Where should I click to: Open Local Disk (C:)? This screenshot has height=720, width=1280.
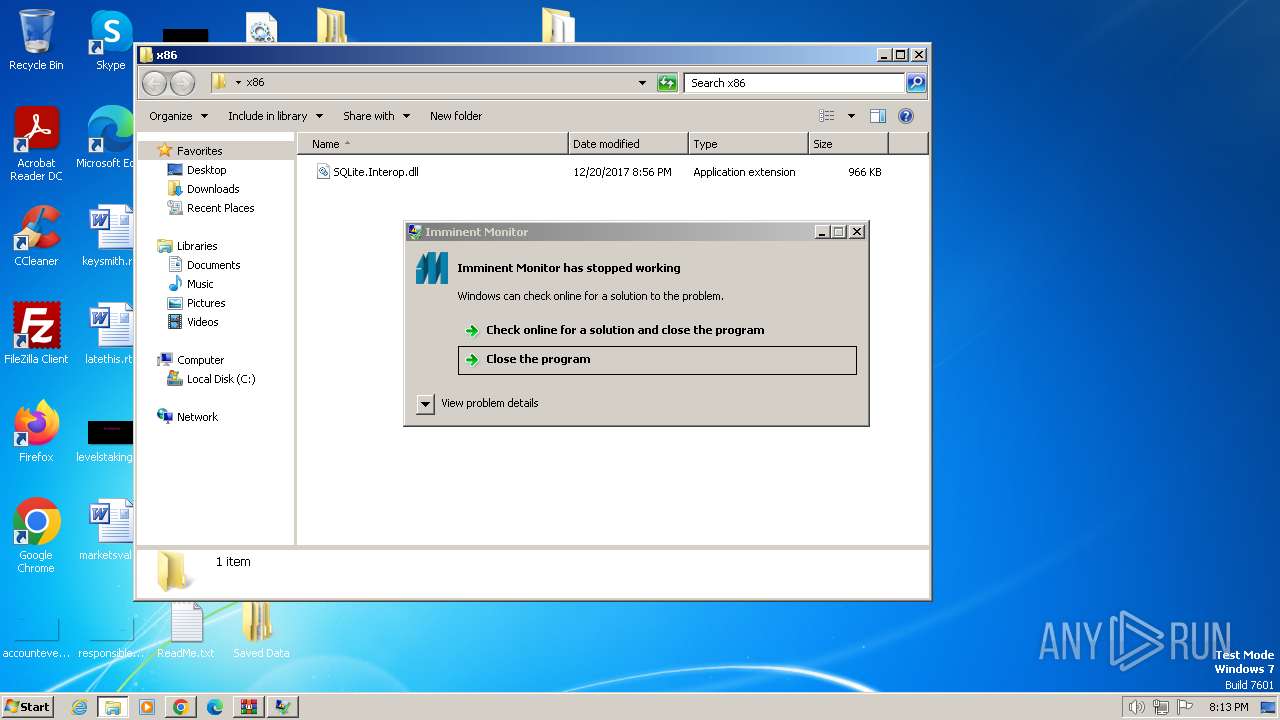coord(221,379)
